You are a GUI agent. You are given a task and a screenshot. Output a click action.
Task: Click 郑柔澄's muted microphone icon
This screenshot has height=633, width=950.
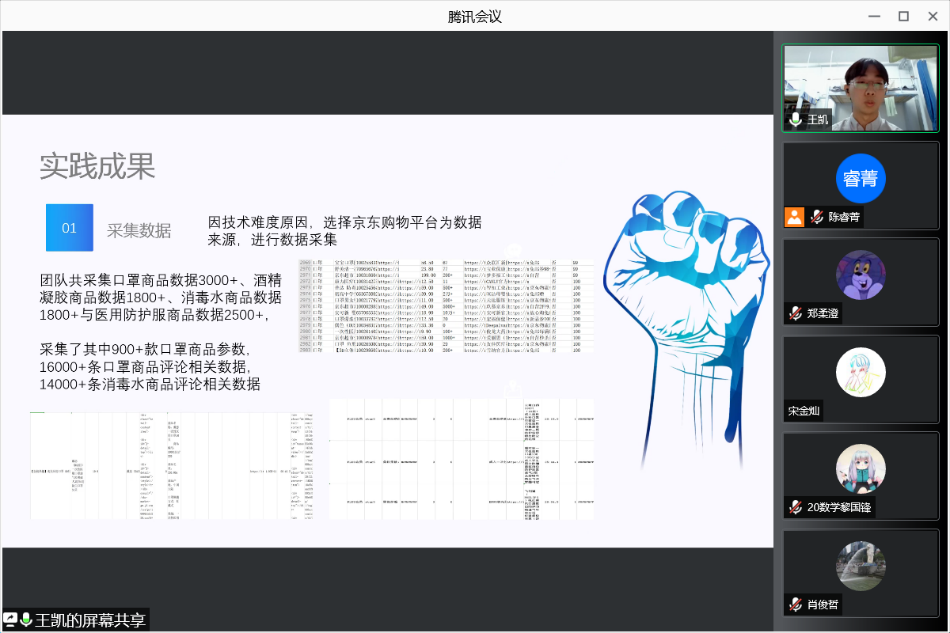click(796, 314)
